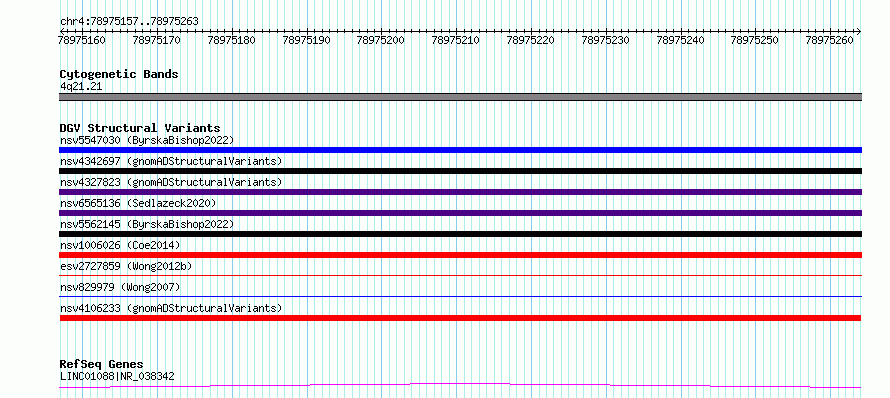Click ruler position 78975170
890x398 pixels.
click(x=157, y=40)
